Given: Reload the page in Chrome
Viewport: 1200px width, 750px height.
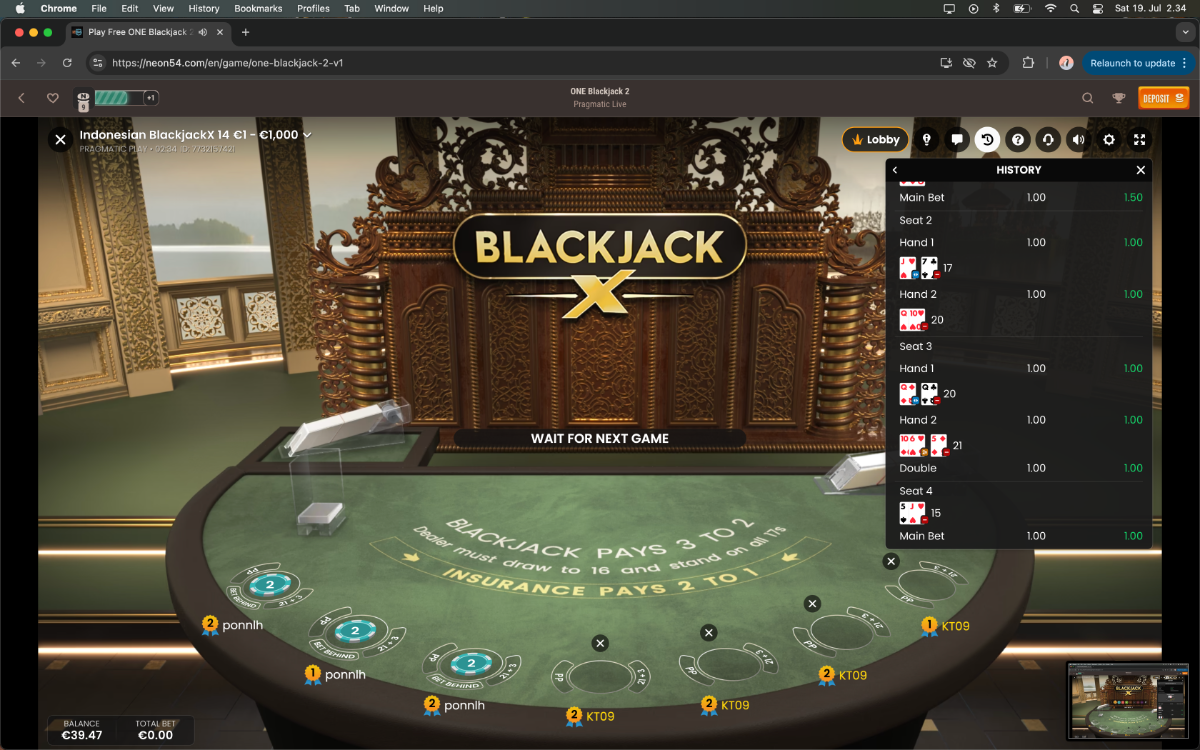Looking at the screenshot, I should (67, 62).
